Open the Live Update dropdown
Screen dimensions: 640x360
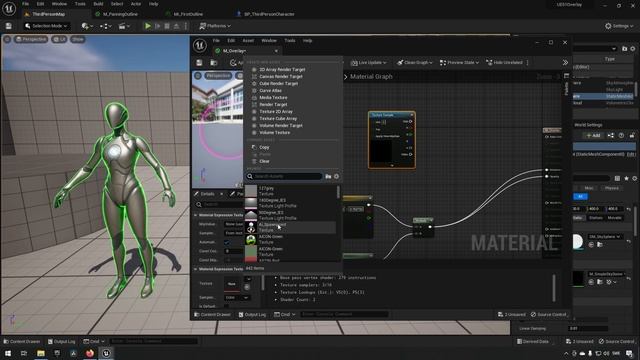click(369, 62)
